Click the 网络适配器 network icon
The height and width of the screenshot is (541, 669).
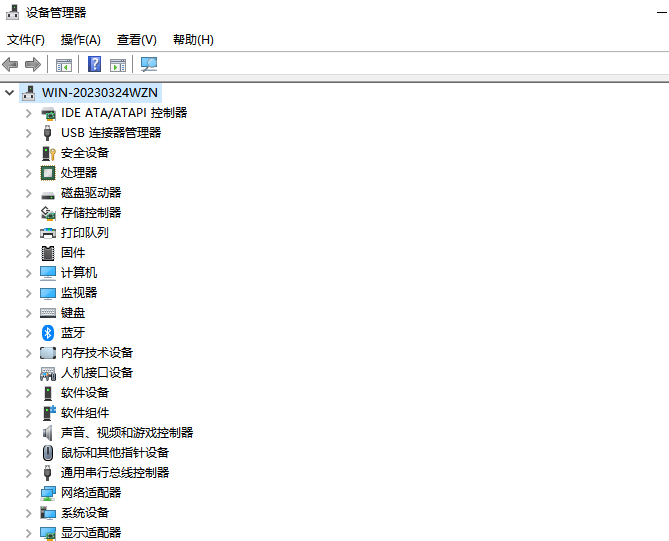[x=48, y=493]
